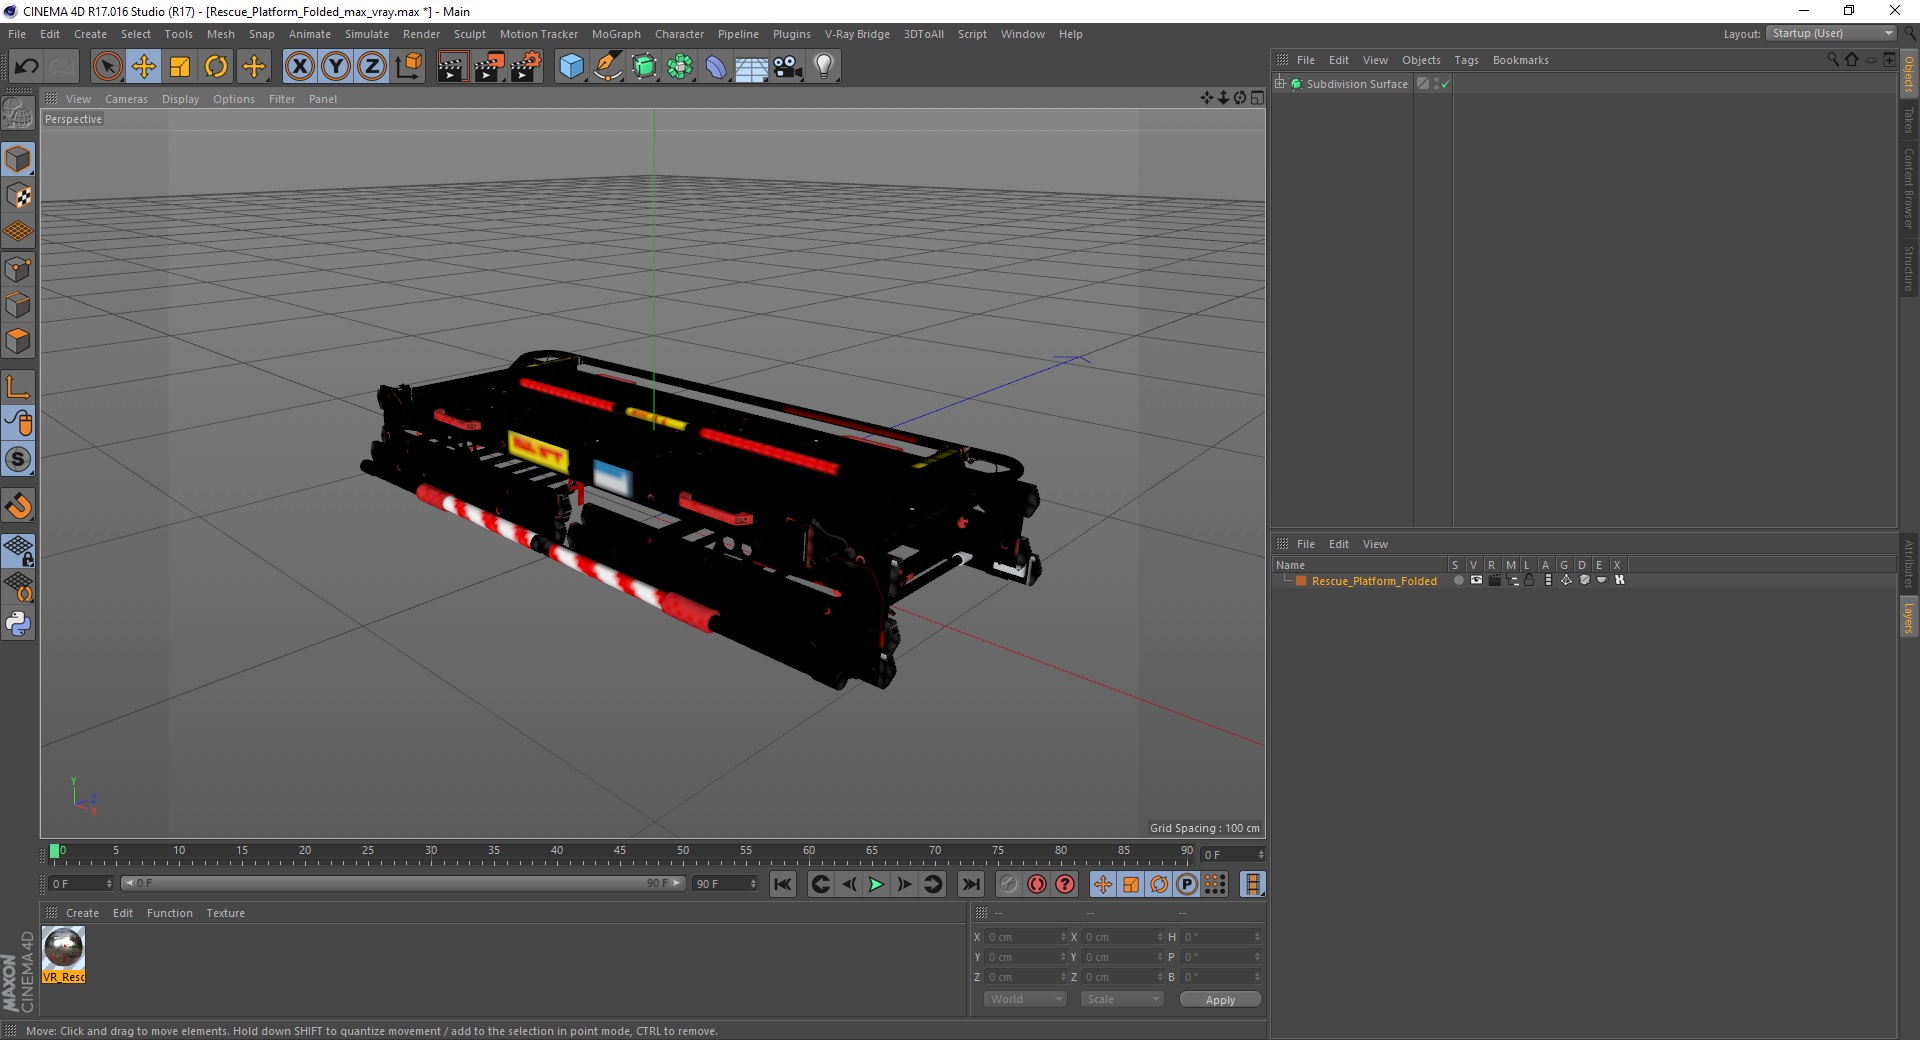Image resolution: width=1920 pixels, height=1040 pixels.
Task: Click end frame 90 F stepper
Action: tap(753, 884)
